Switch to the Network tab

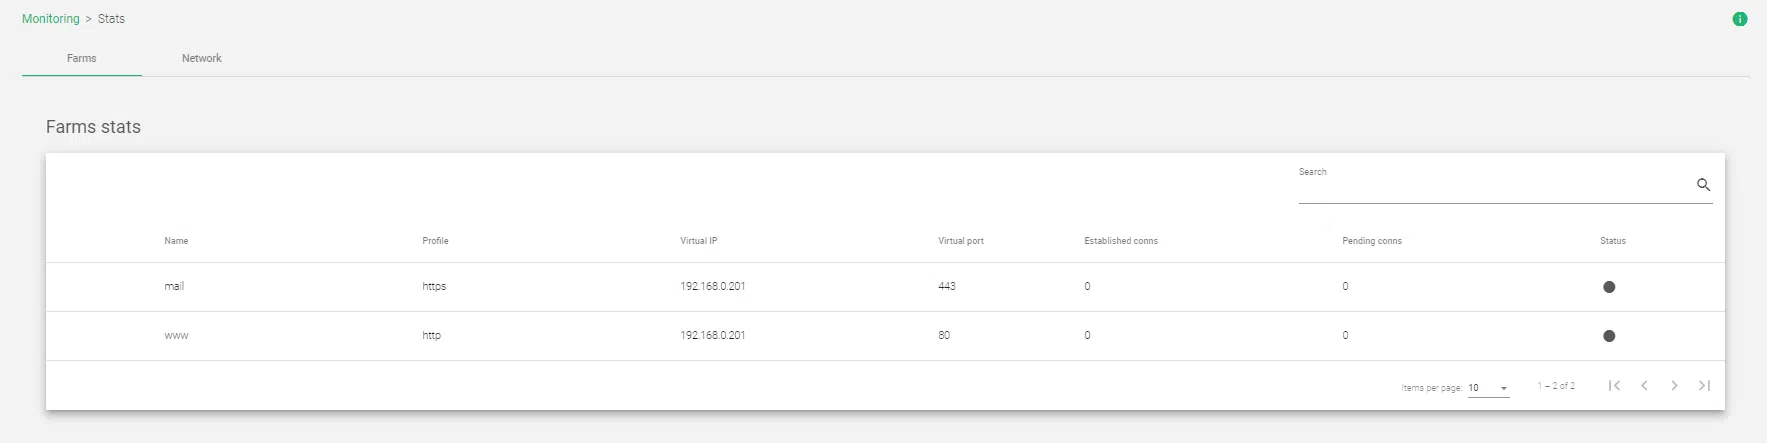pos(201,58)
